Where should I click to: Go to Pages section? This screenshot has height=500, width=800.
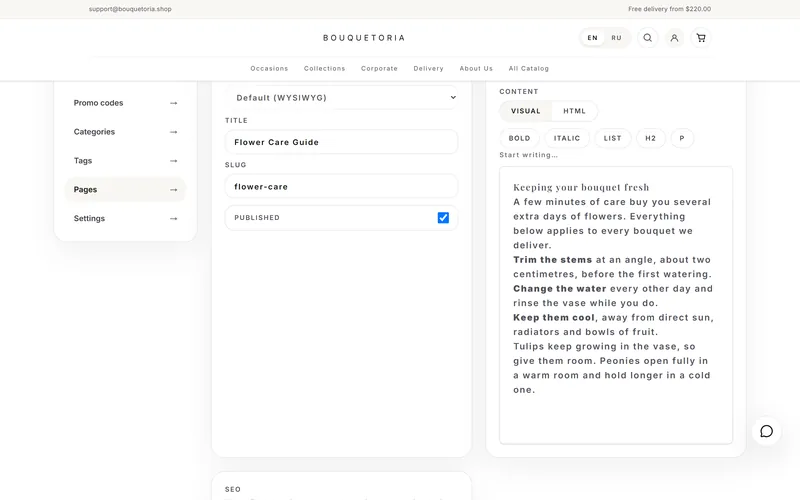[x=126, y=190]
